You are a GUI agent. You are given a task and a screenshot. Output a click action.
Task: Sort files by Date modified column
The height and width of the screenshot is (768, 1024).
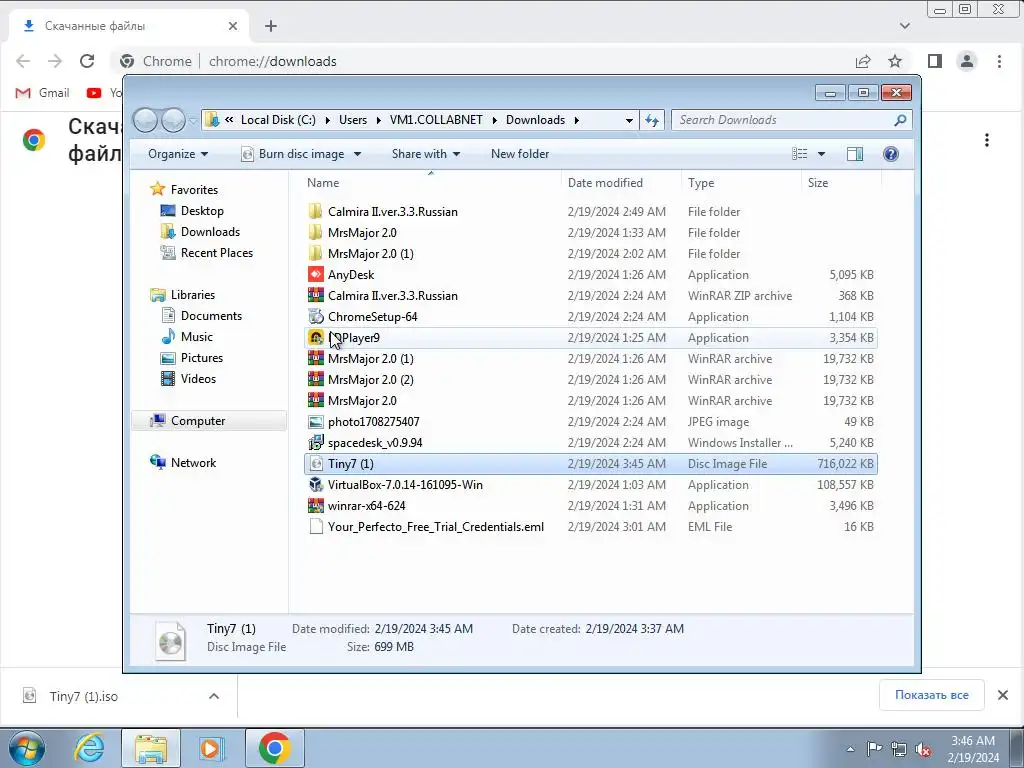pyautogui.click(x=605, y=183)
